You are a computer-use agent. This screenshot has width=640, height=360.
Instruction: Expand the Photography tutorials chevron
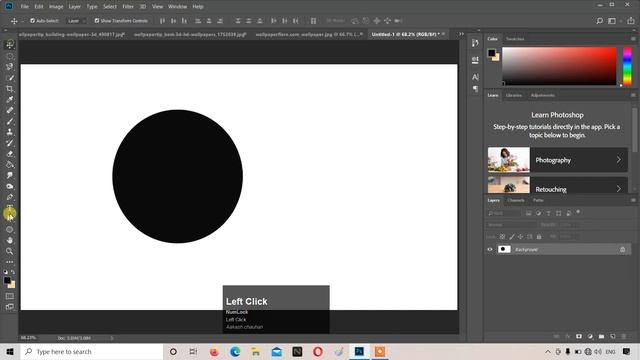pyautogui.click(x=619, y=160)
